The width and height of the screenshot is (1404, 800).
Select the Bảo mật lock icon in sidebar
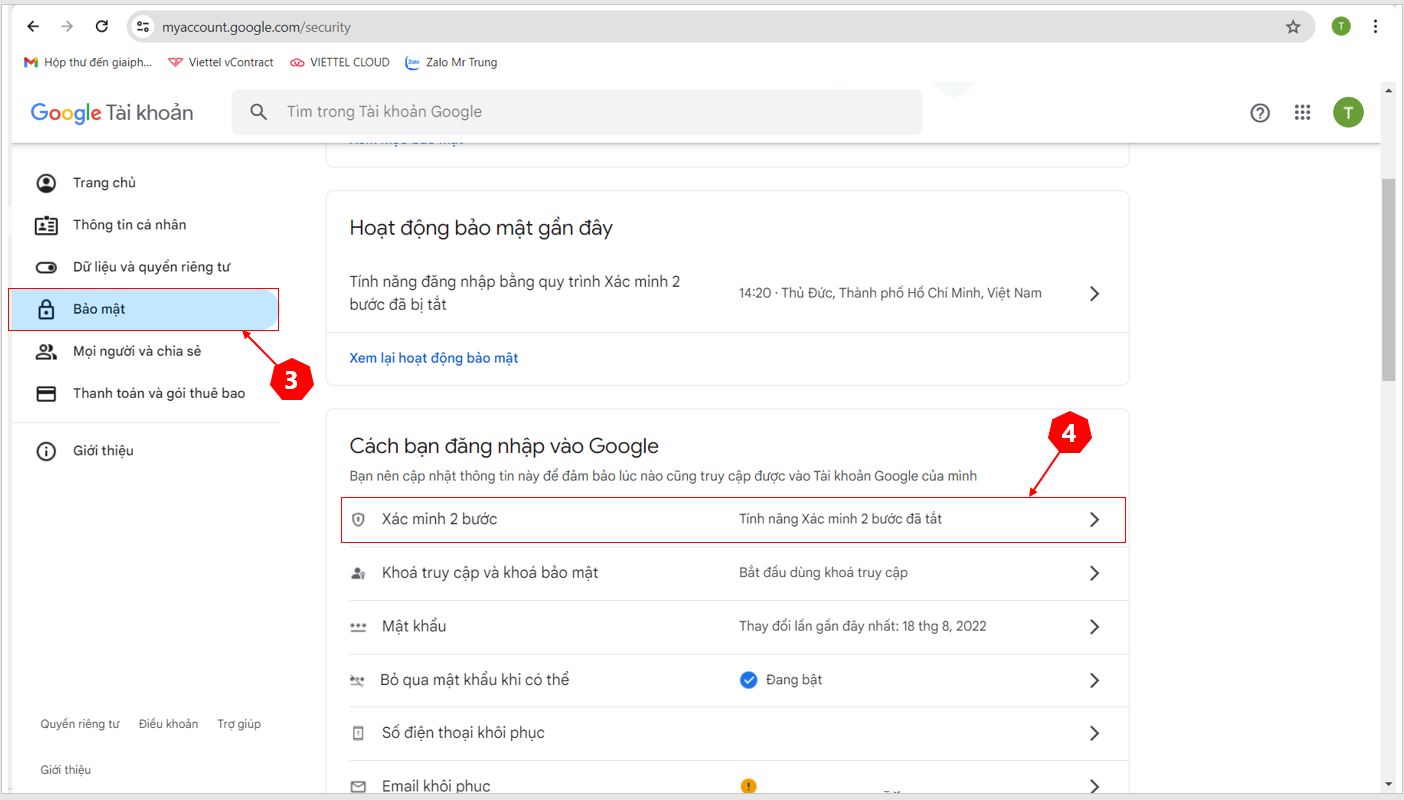pos(46,309)
